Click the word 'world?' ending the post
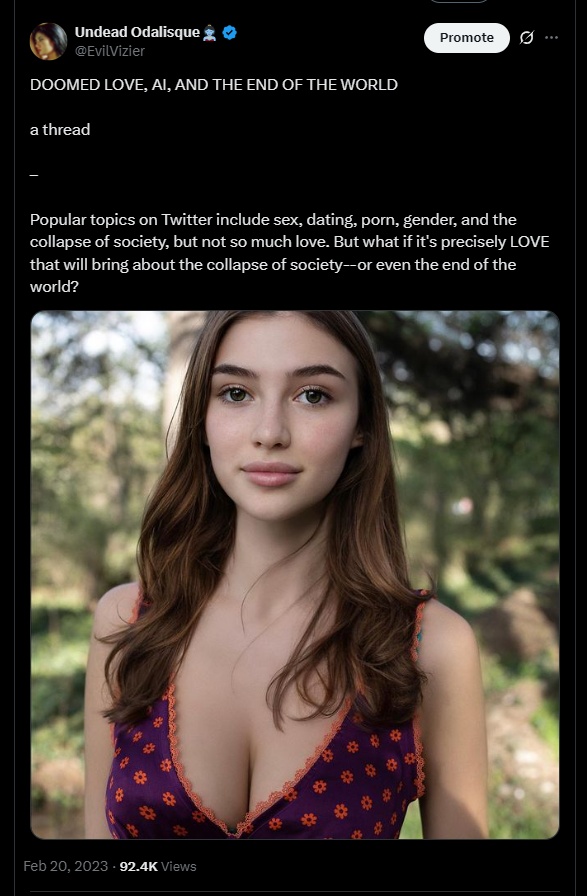 [x=54, y=287]
